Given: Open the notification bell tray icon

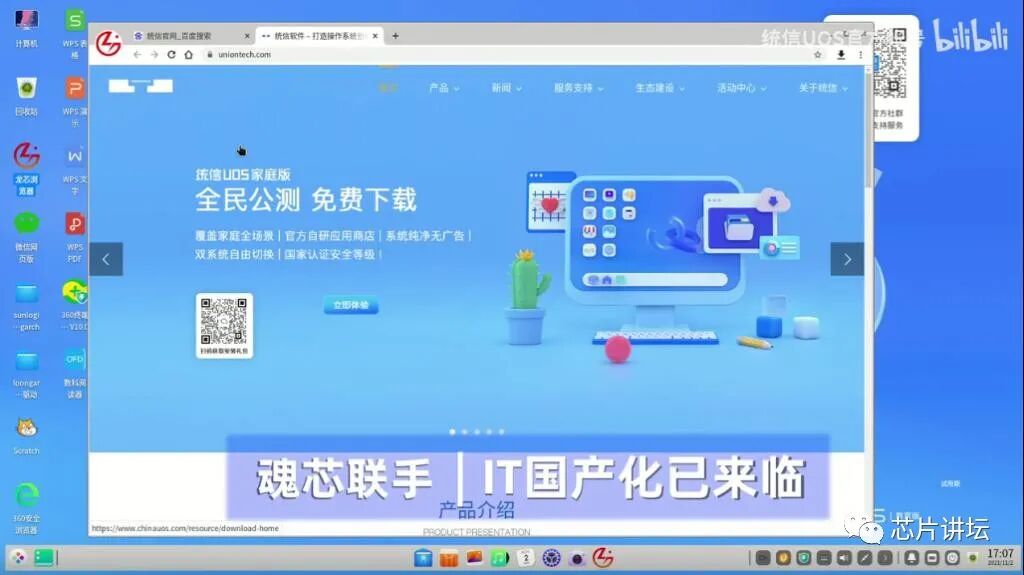Looking at the screenshot, I should 912,558.
